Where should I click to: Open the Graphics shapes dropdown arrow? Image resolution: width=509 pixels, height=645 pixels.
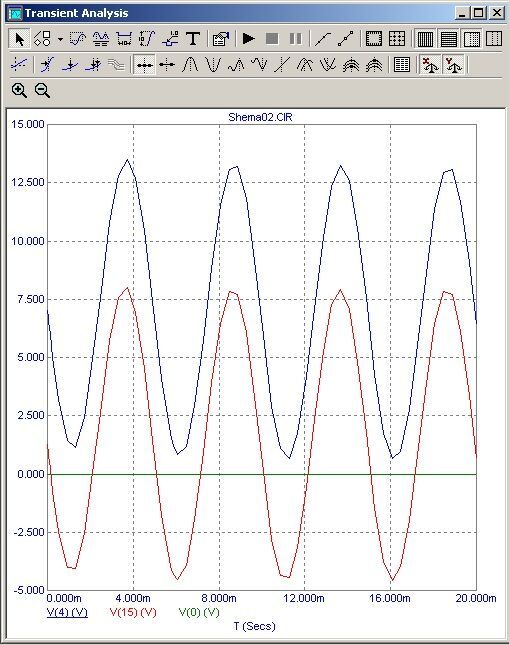click(x=60, y=39)
